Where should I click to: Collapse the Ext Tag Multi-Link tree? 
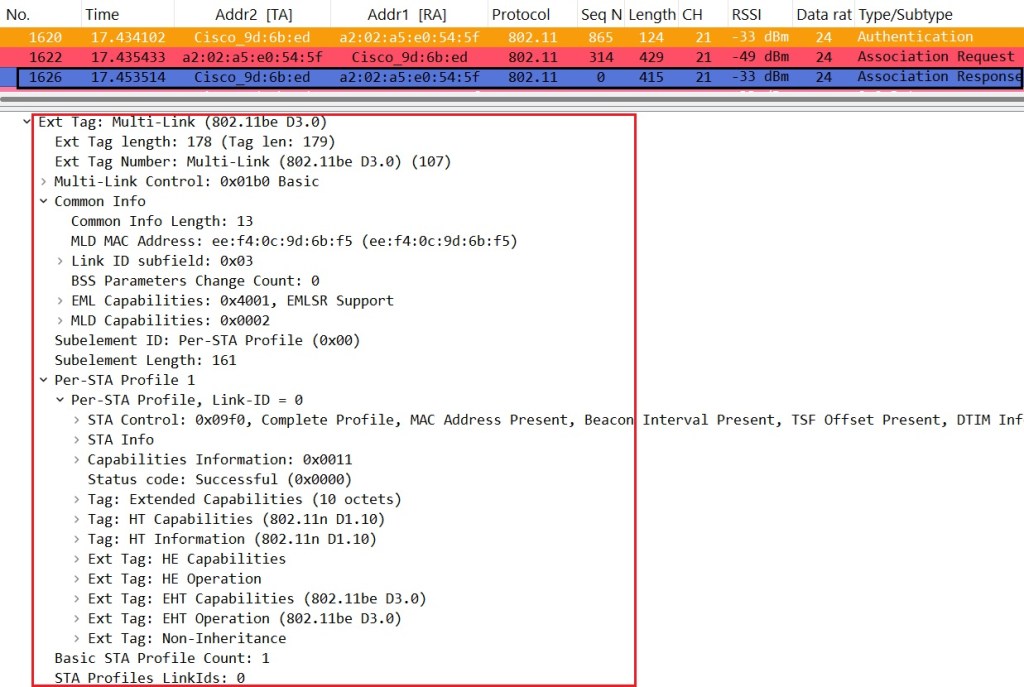27,122
